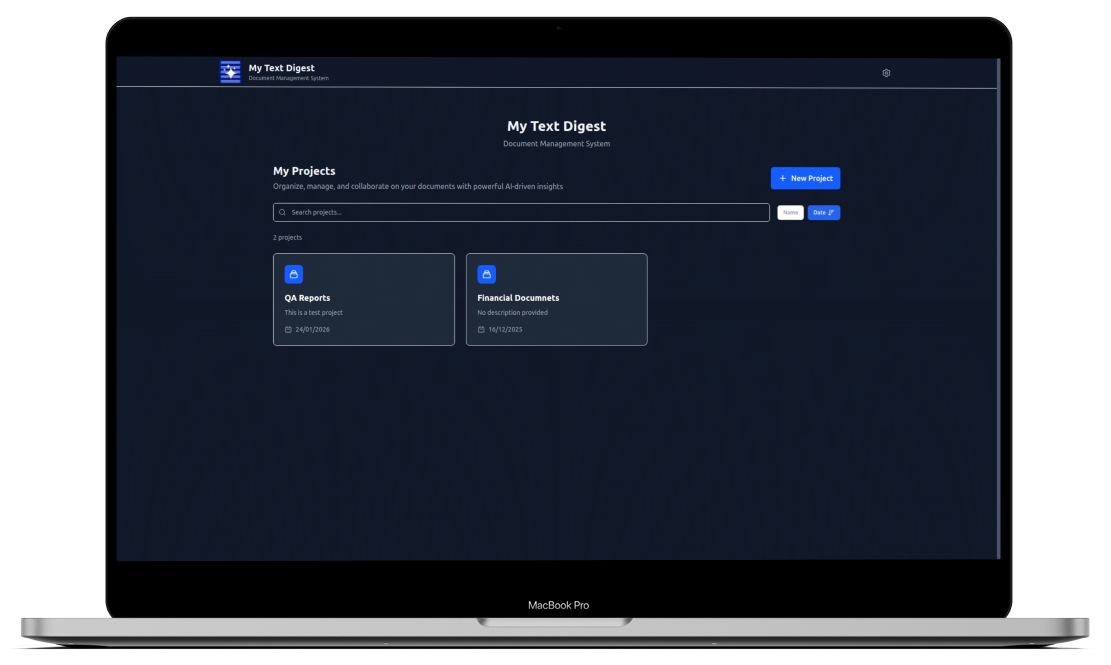
Task: Select the 'This is a test project' description
Action: tap(314, 312)
